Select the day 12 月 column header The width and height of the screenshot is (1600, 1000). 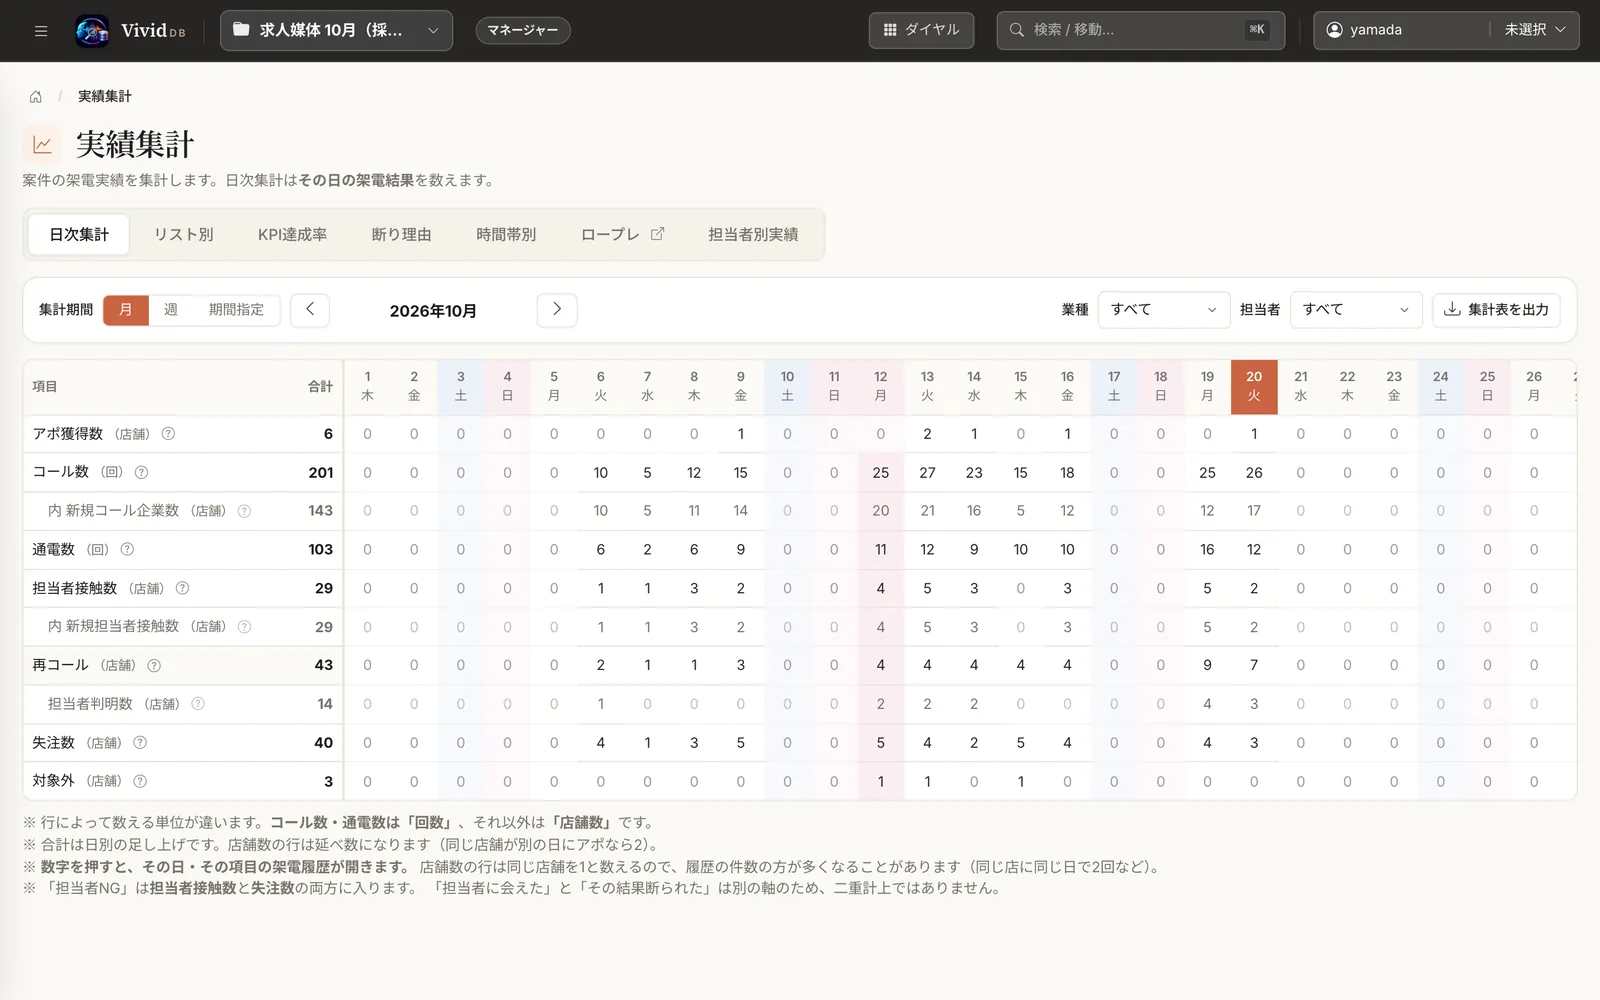[880, 386]
